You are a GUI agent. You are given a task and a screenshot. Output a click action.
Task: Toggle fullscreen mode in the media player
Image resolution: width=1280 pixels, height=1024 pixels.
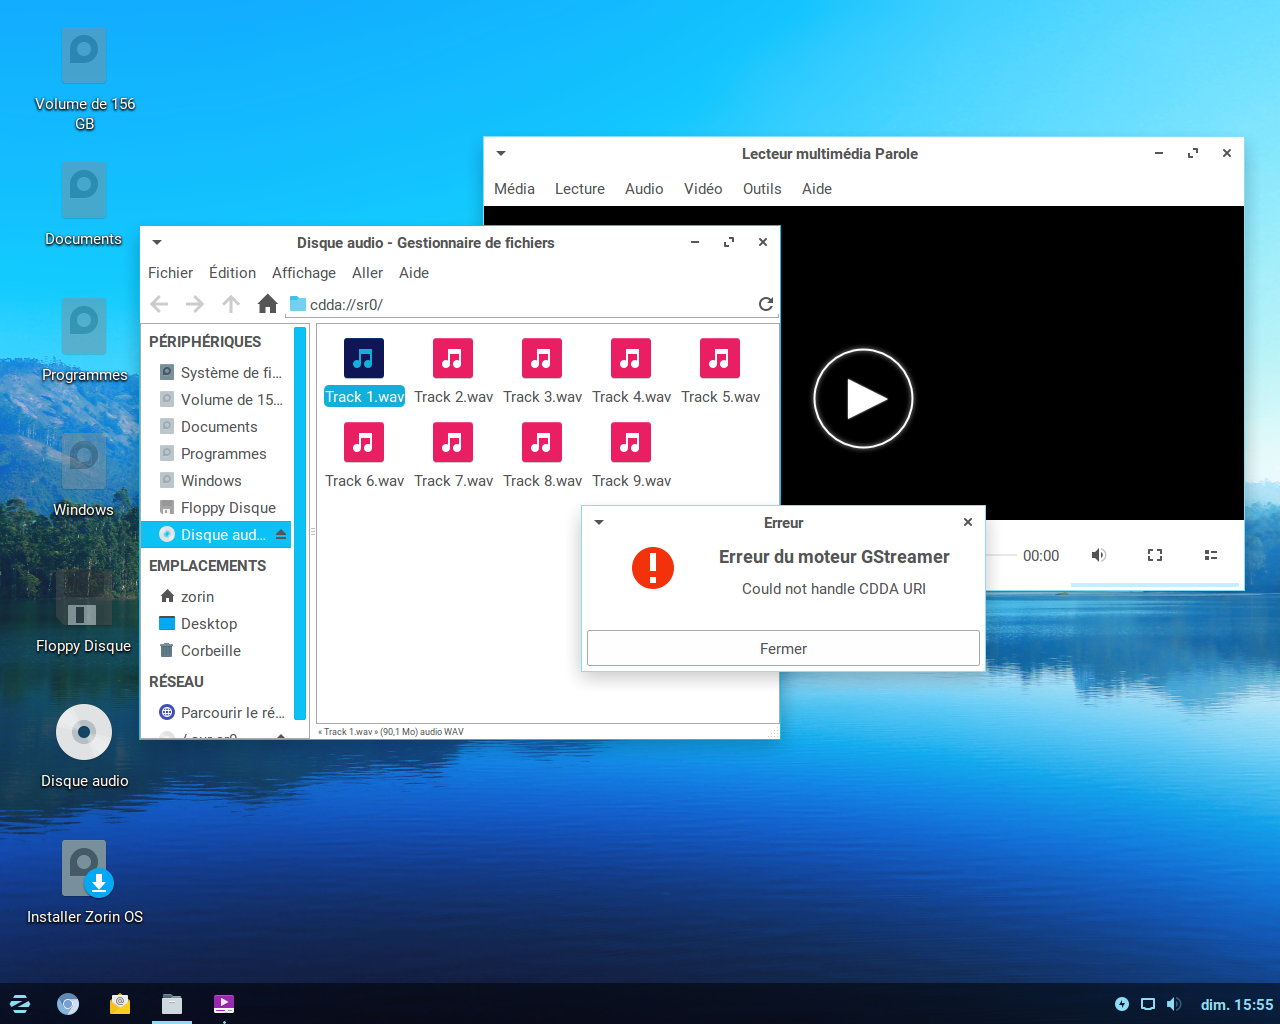coord(1154,555)
